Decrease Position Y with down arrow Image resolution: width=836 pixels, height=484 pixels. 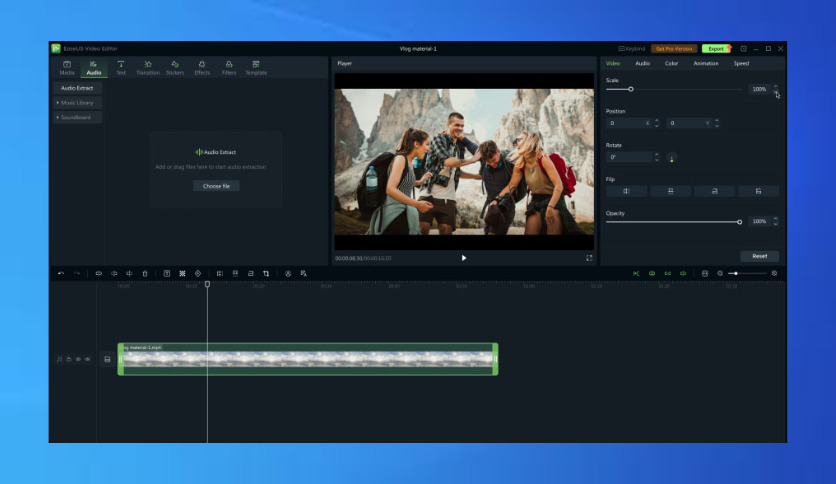click(717, 126)
